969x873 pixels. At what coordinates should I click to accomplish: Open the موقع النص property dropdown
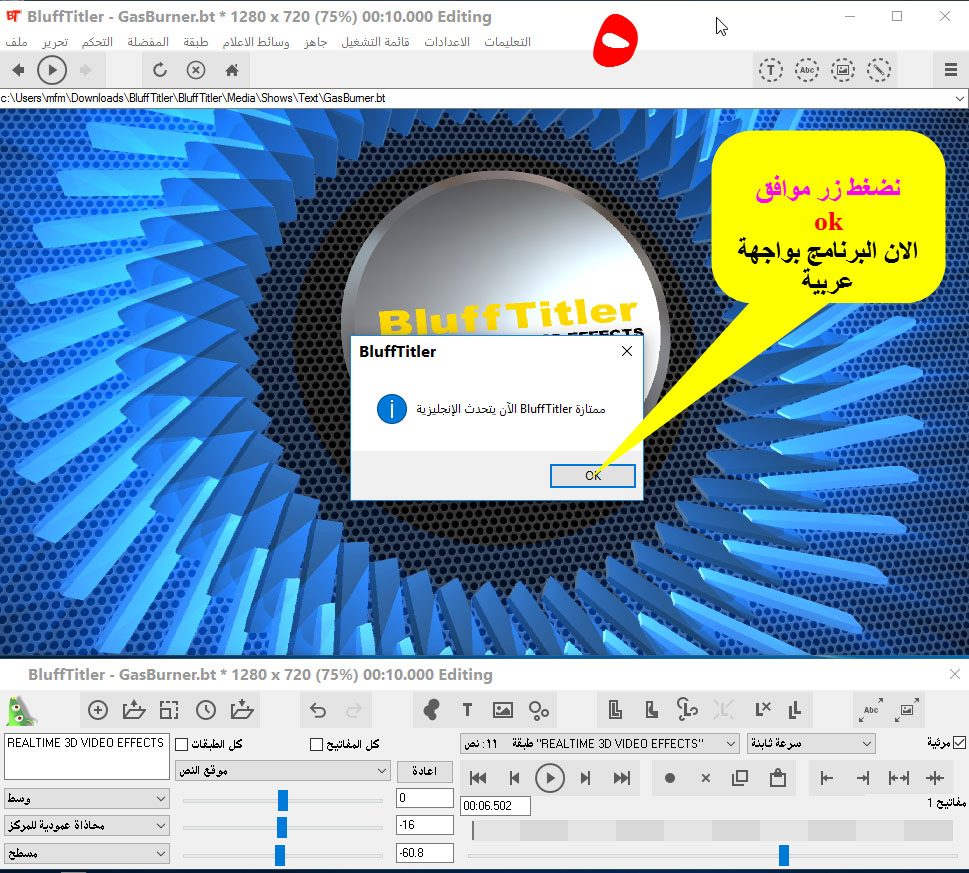click(282, 771)
